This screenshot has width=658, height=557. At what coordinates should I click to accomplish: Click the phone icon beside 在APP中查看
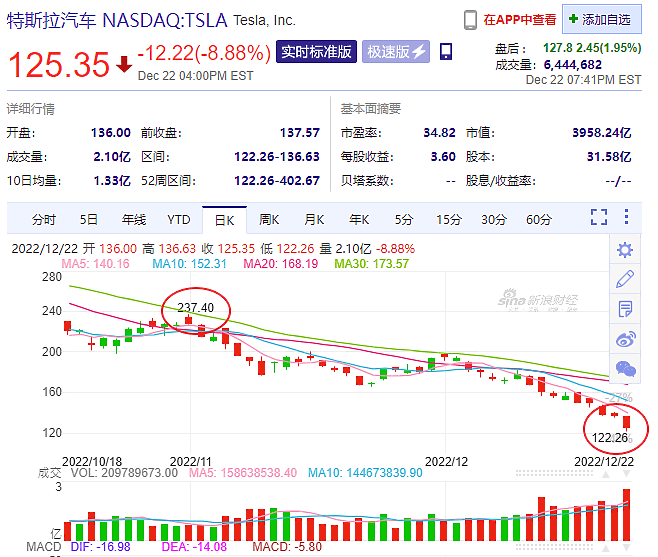(x=470, y=20)
